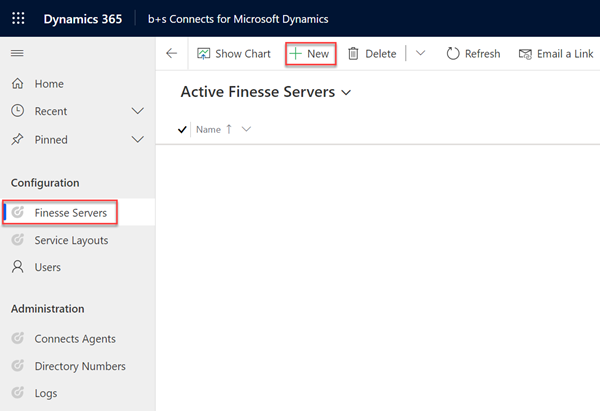Expand the Recent section chevron
600x411 pixels.
(138, 111)
